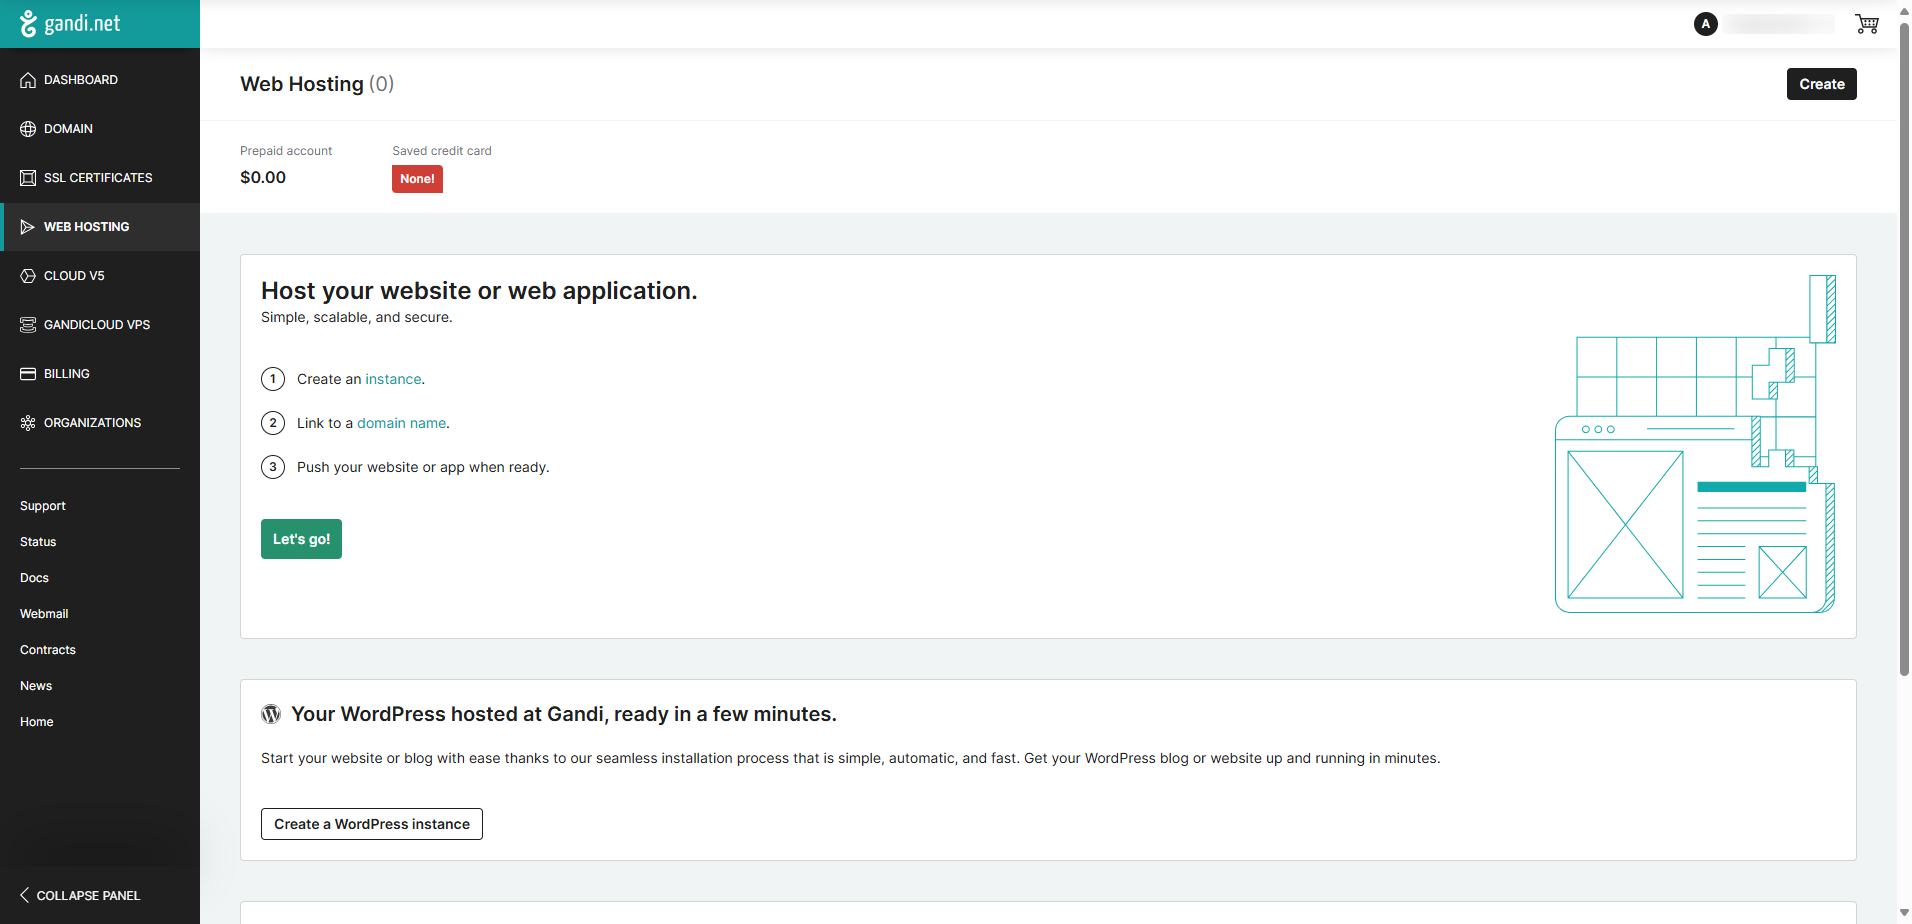Open the Docs link
Image resolution: width=1912 pixels, height=924 pixels.
point(34,578)
